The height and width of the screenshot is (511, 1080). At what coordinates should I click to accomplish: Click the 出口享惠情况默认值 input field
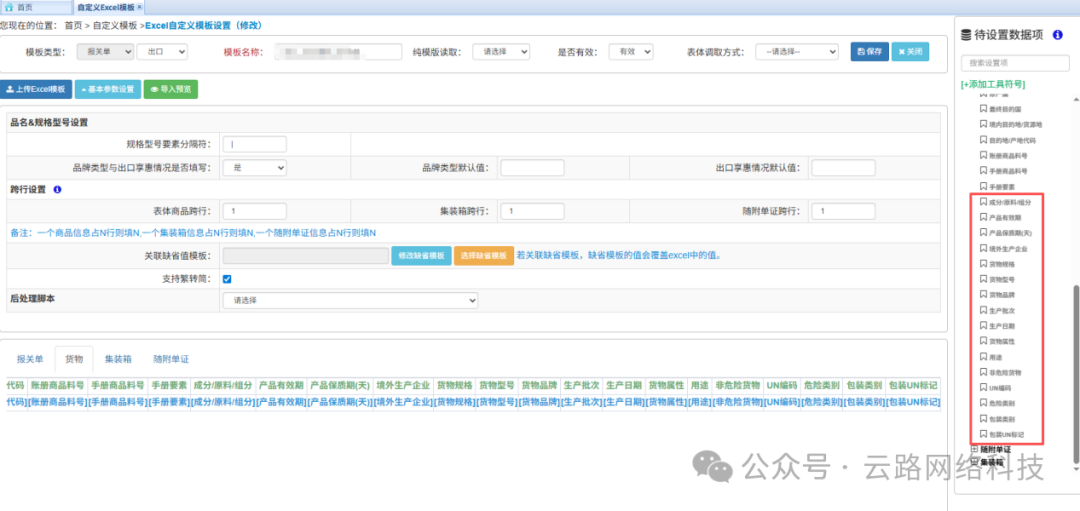coord(843,167)
